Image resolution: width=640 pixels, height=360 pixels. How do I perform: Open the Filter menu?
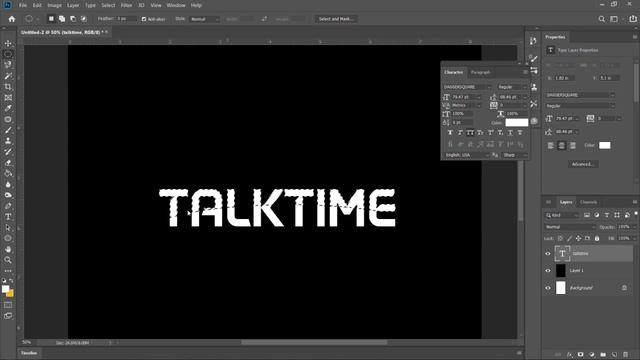(x=126, y=5)
